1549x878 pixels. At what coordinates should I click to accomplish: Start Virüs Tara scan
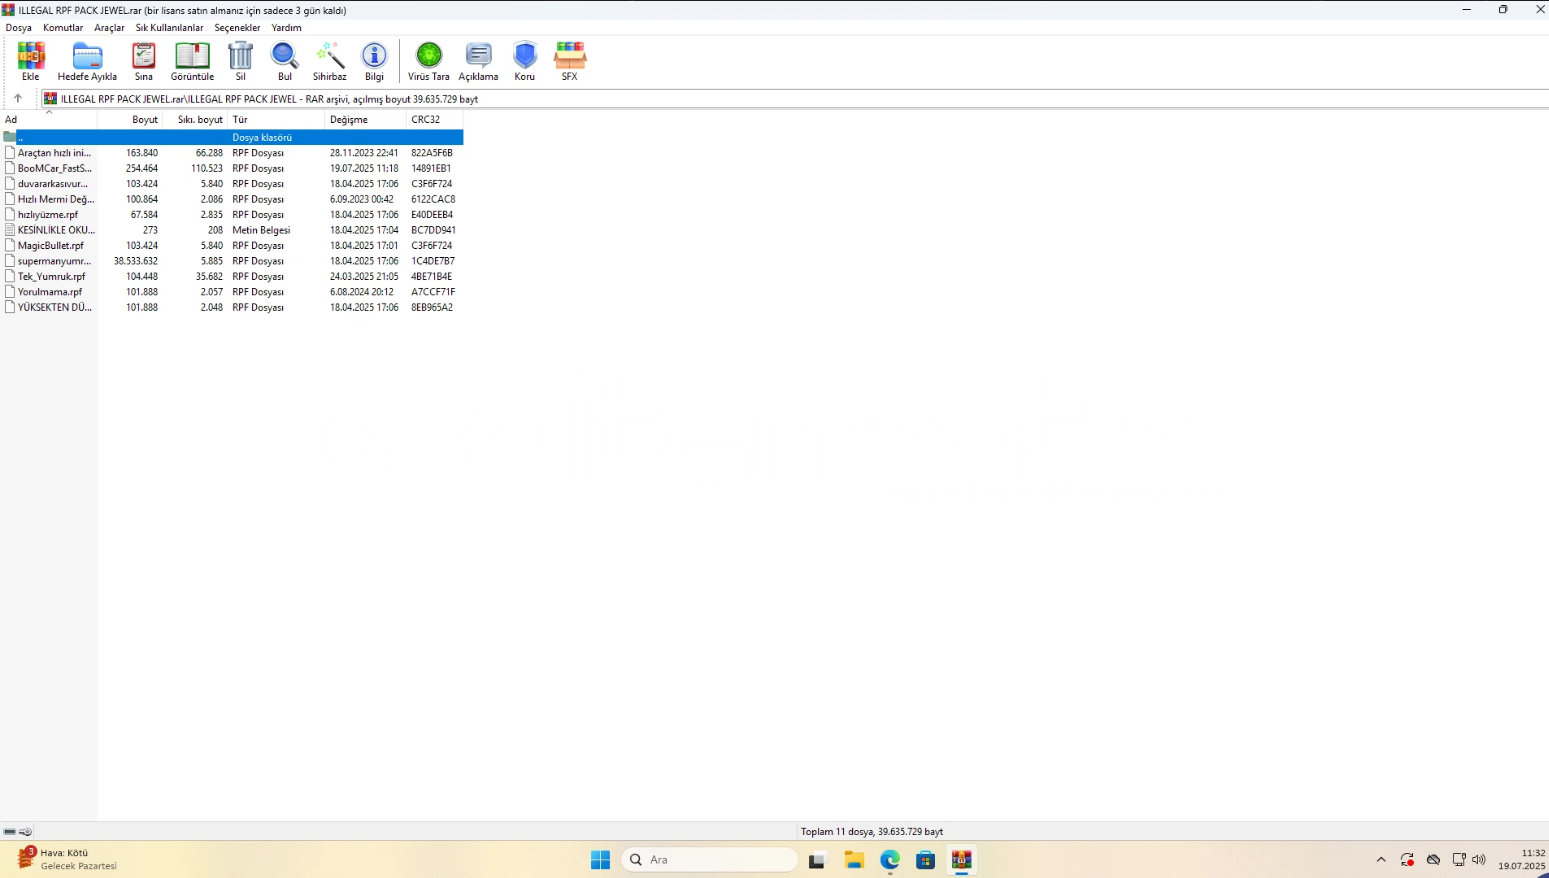tap(429, 61)
